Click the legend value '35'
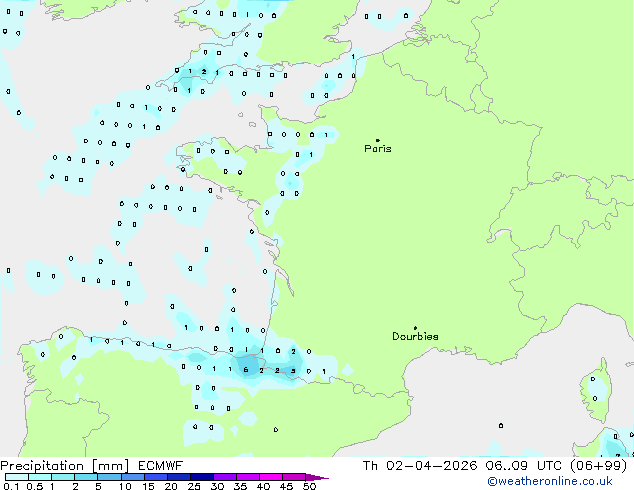This screenshot has width=634, height=490. point(241,486)
